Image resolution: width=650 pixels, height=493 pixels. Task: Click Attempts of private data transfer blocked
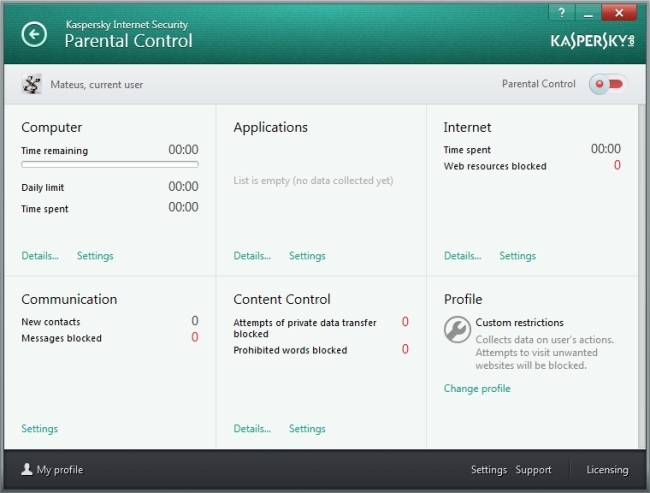coord(305,328)
